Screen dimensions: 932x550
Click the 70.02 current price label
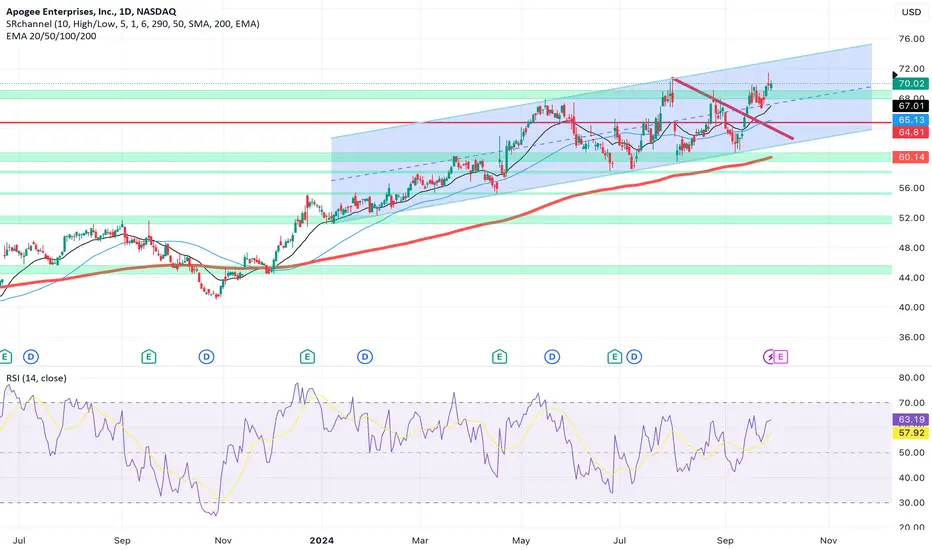911,84
